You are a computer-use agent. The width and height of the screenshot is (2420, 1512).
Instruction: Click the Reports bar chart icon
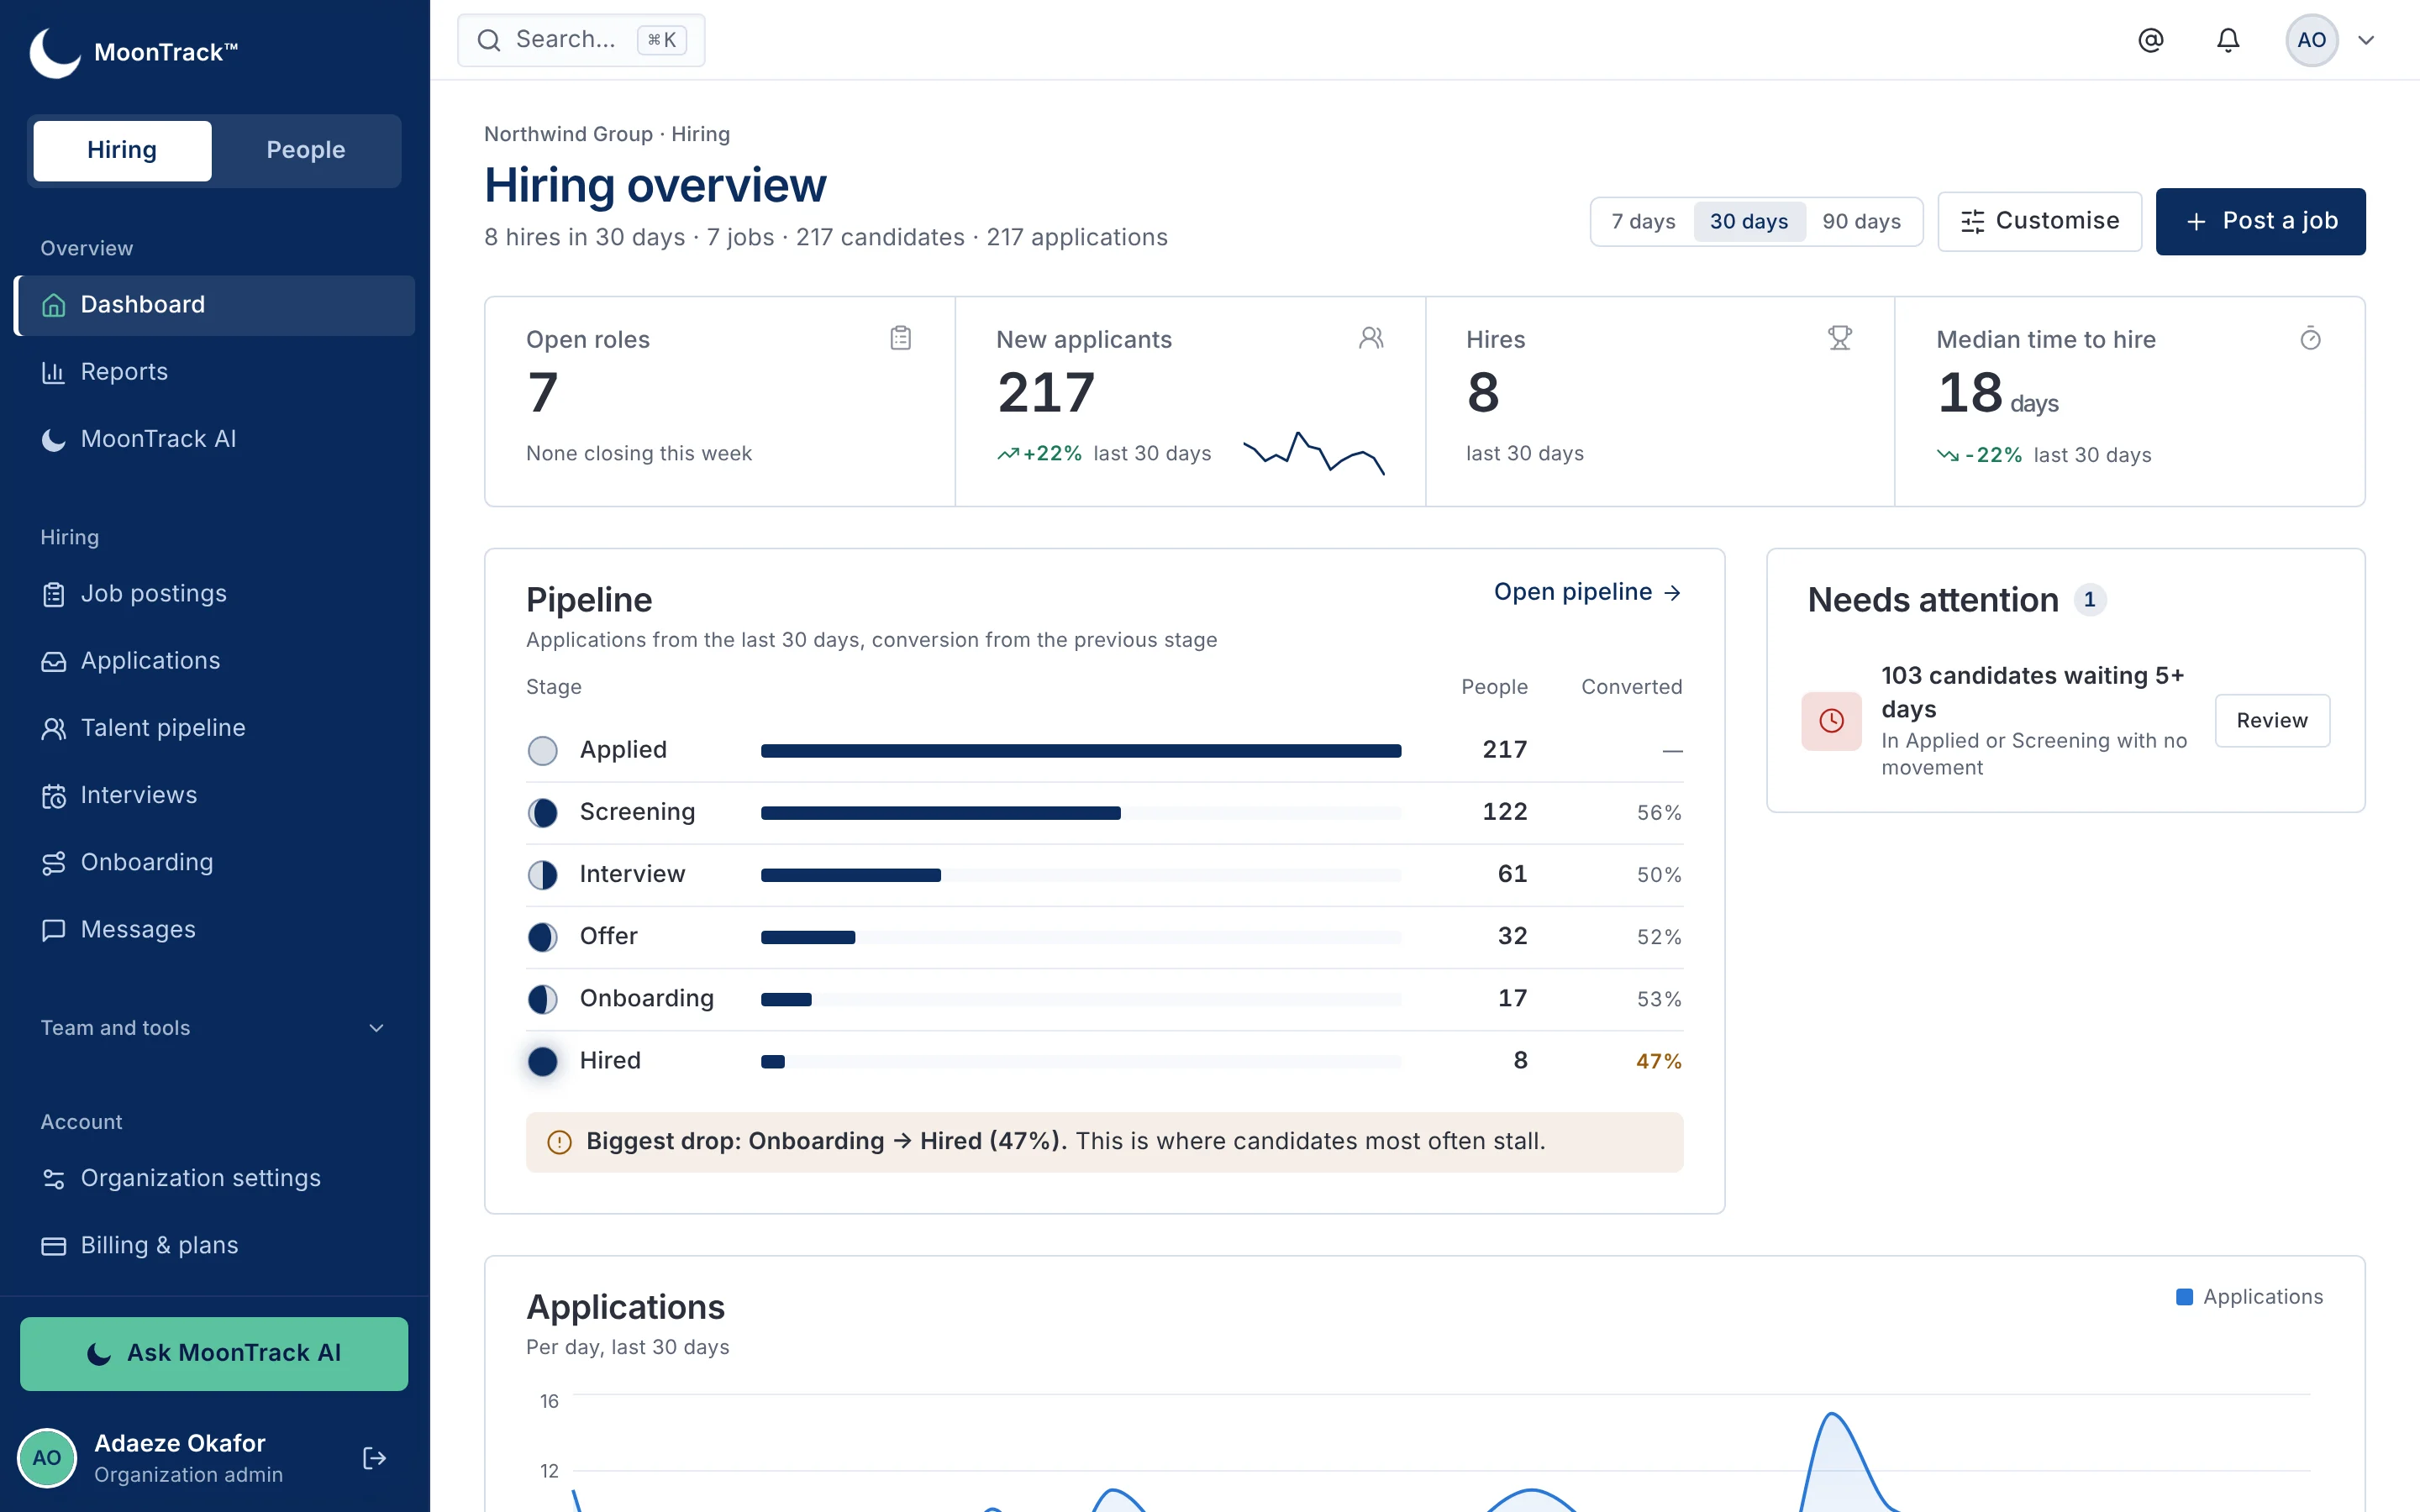(54, 372)
